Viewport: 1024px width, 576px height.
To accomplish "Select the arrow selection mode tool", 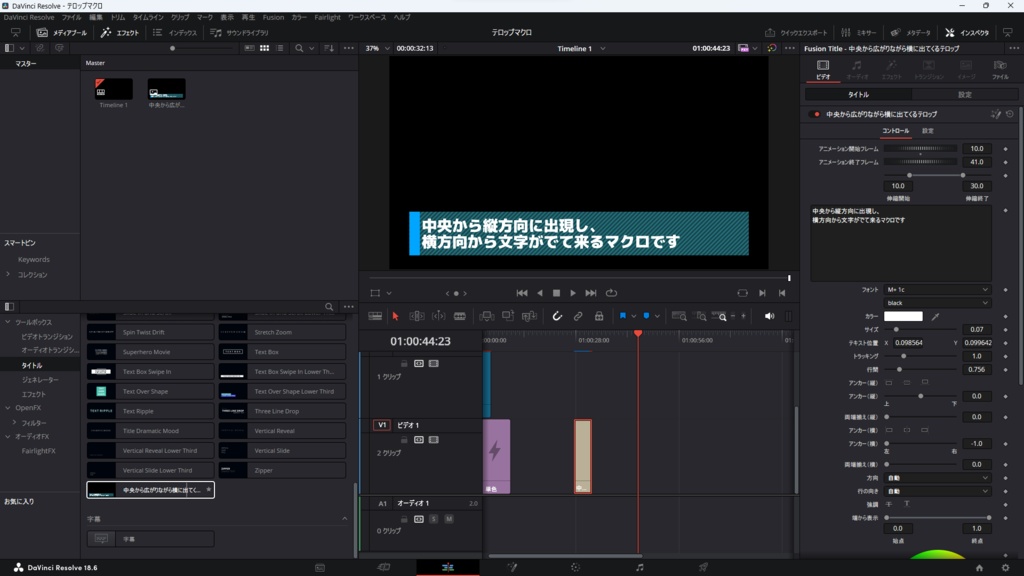I will pos(395,316).
